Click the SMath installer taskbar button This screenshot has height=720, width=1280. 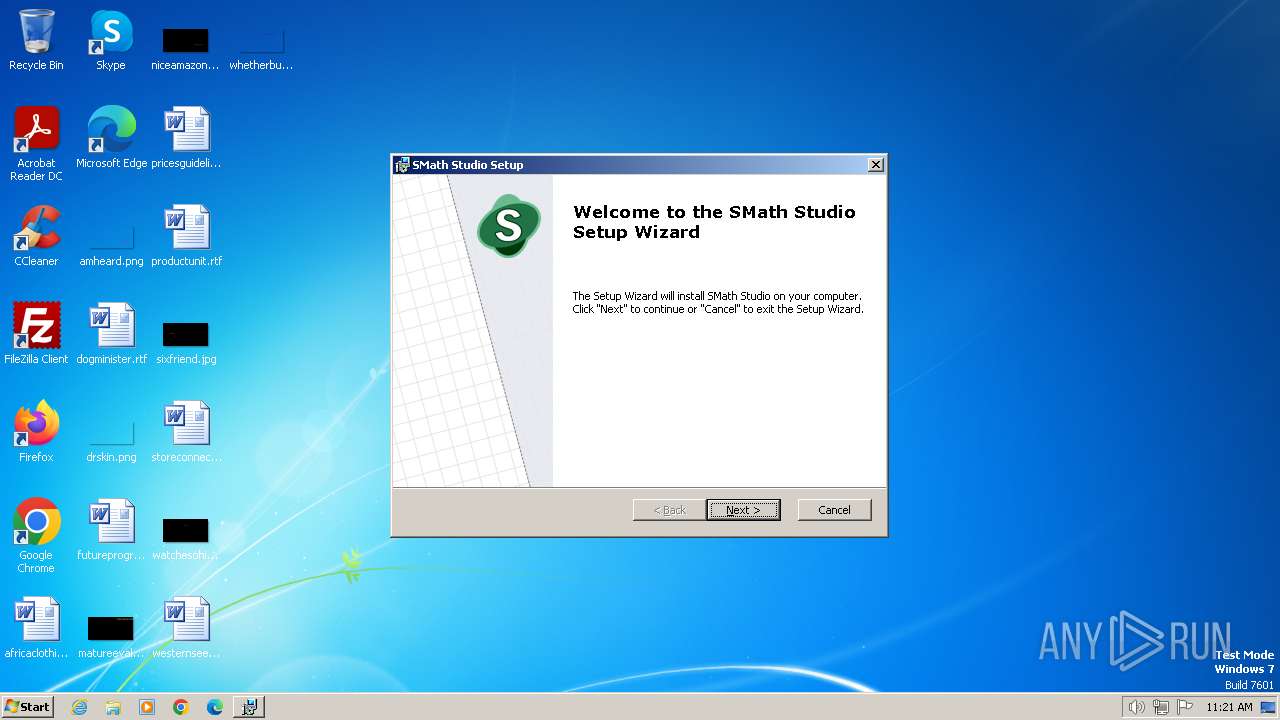249,707
